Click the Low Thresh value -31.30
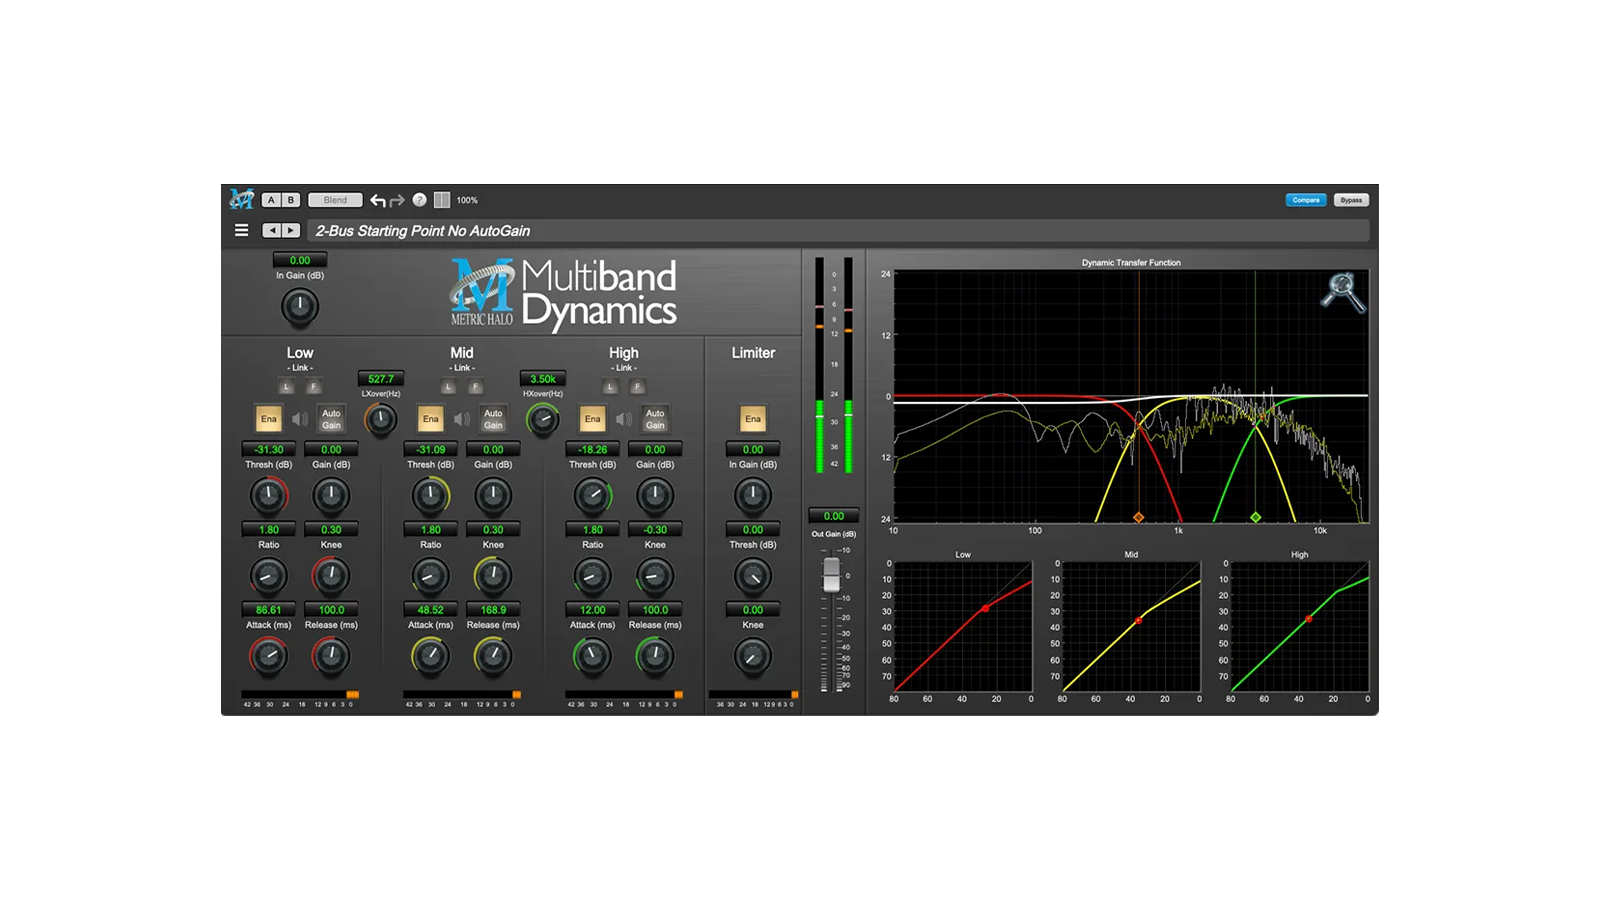The image size is (1600, 900). click(x=269, y=450)
